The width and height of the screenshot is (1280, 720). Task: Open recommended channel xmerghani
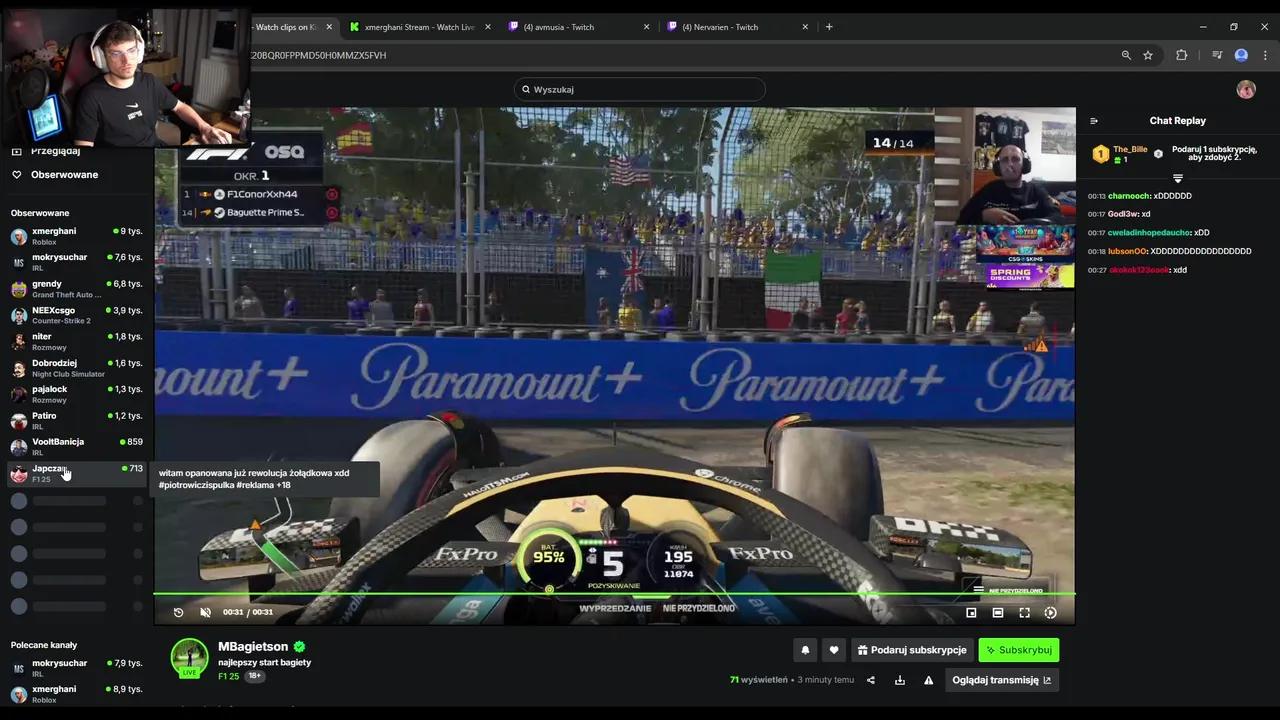click(77, 694)
